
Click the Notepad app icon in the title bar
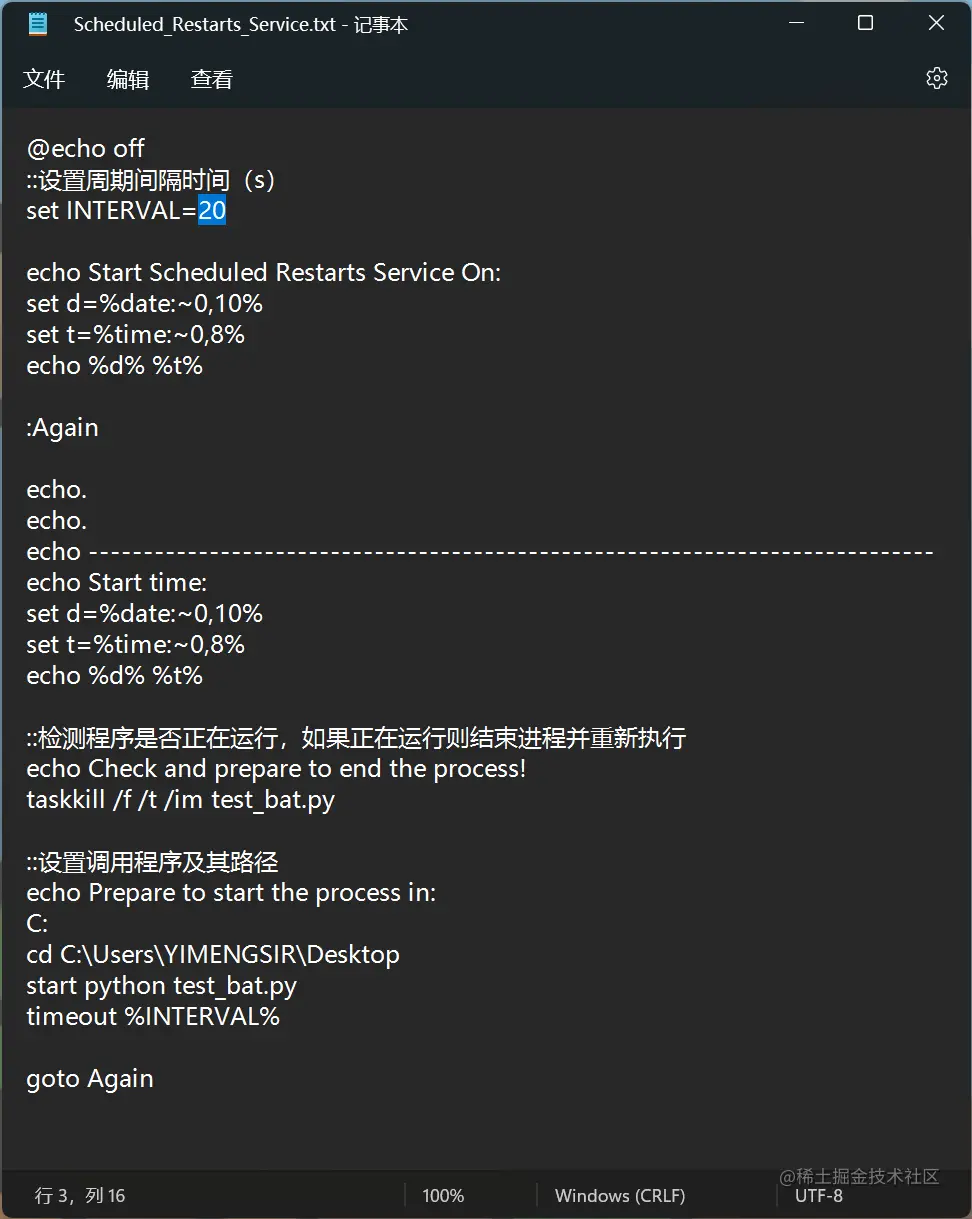(x=37, y=22)
